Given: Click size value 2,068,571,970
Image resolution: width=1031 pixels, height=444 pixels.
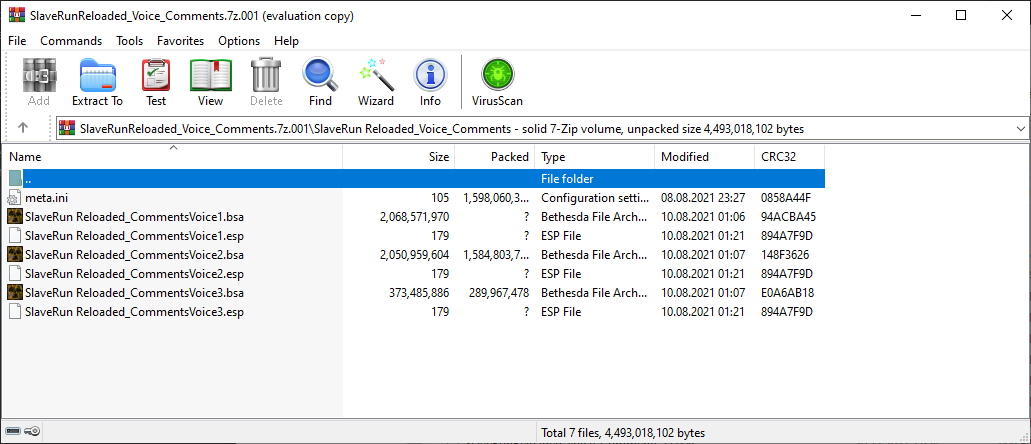Looking at the screenshot, I should pyautogui.click(x=414, y=216).
